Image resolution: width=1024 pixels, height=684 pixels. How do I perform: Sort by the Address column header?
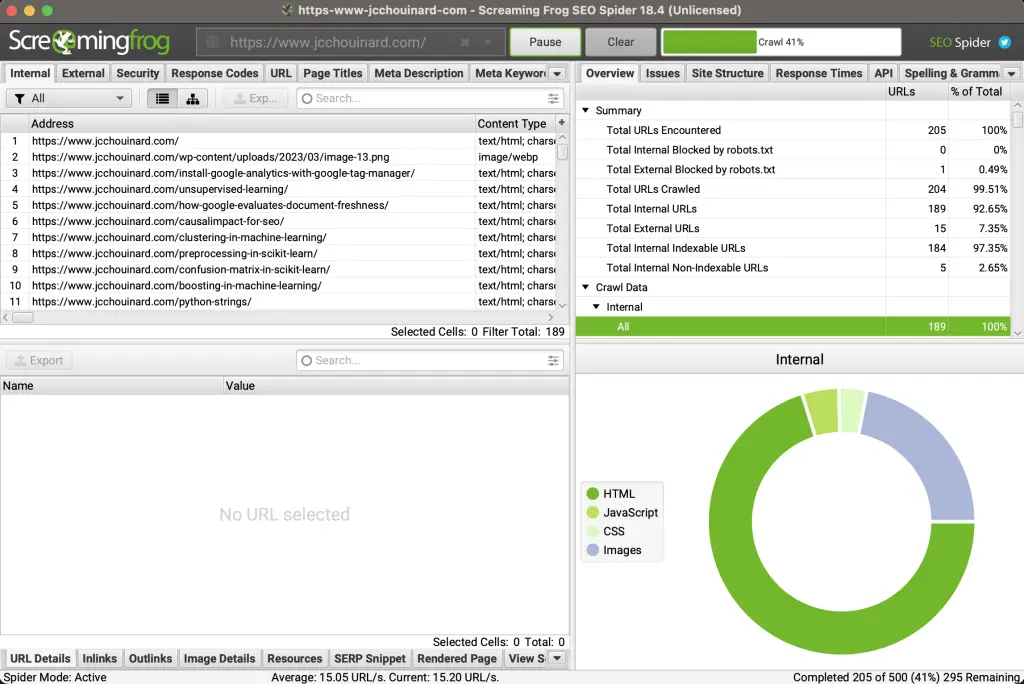tap(251, 123)
